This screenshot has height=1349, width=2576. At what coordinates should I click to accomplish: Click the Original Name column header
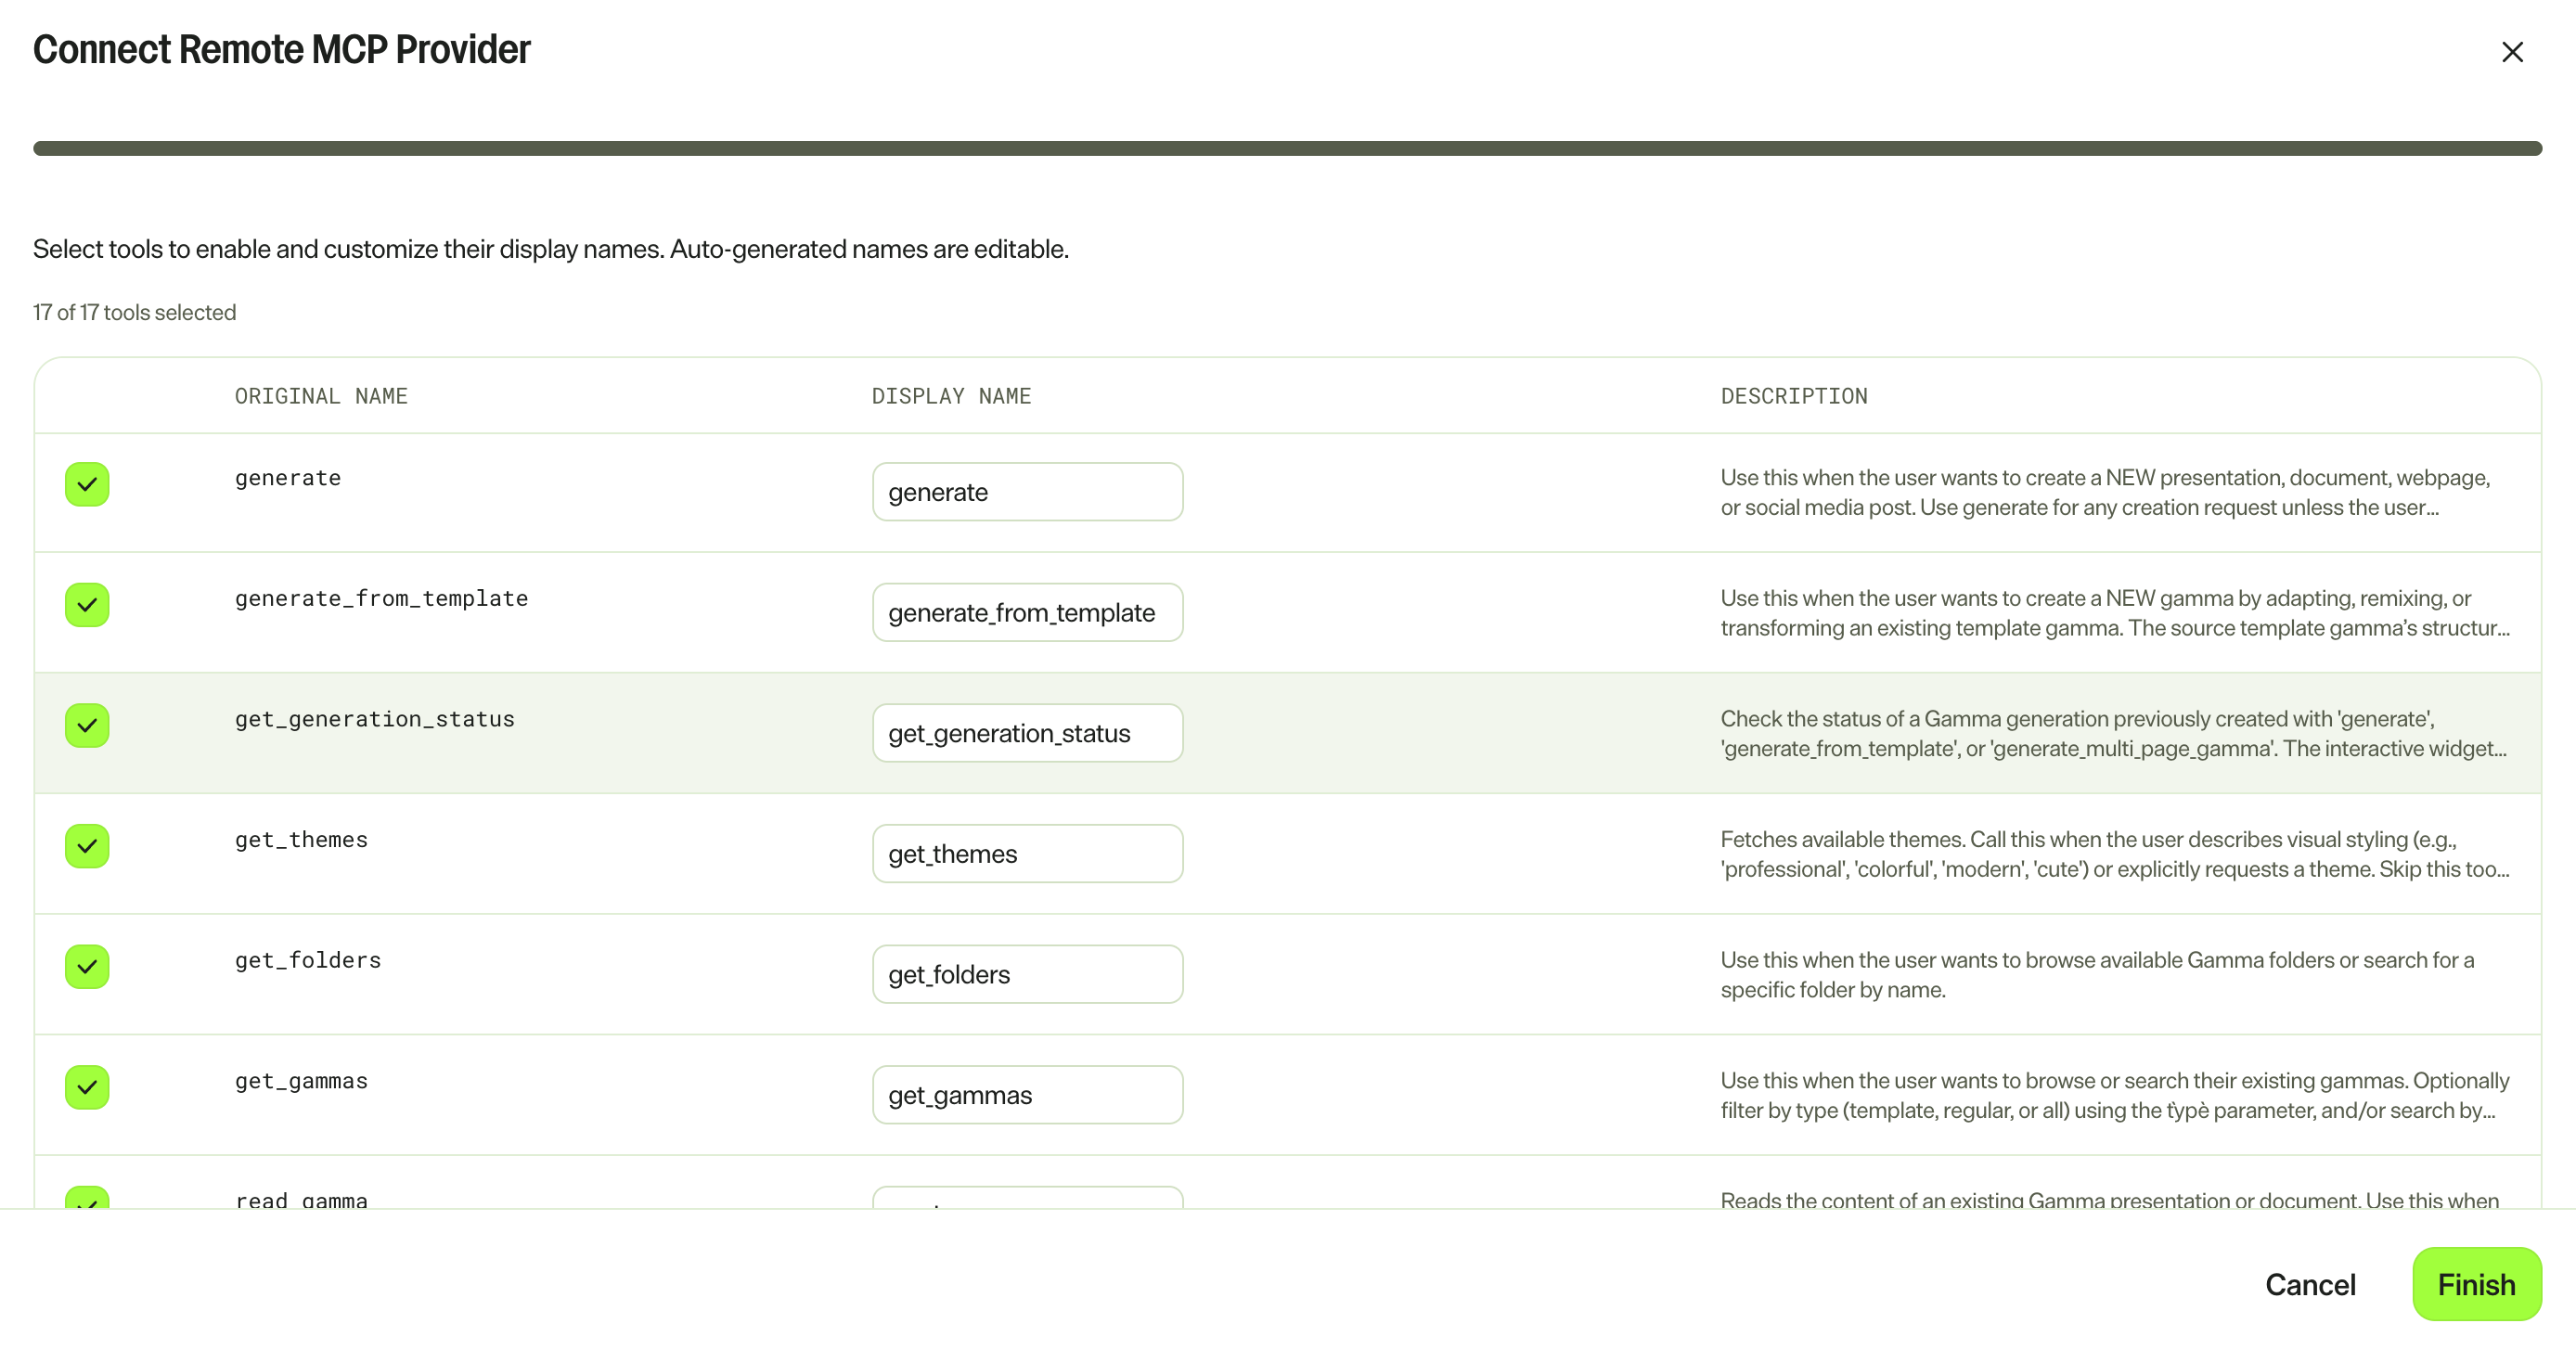321,396
